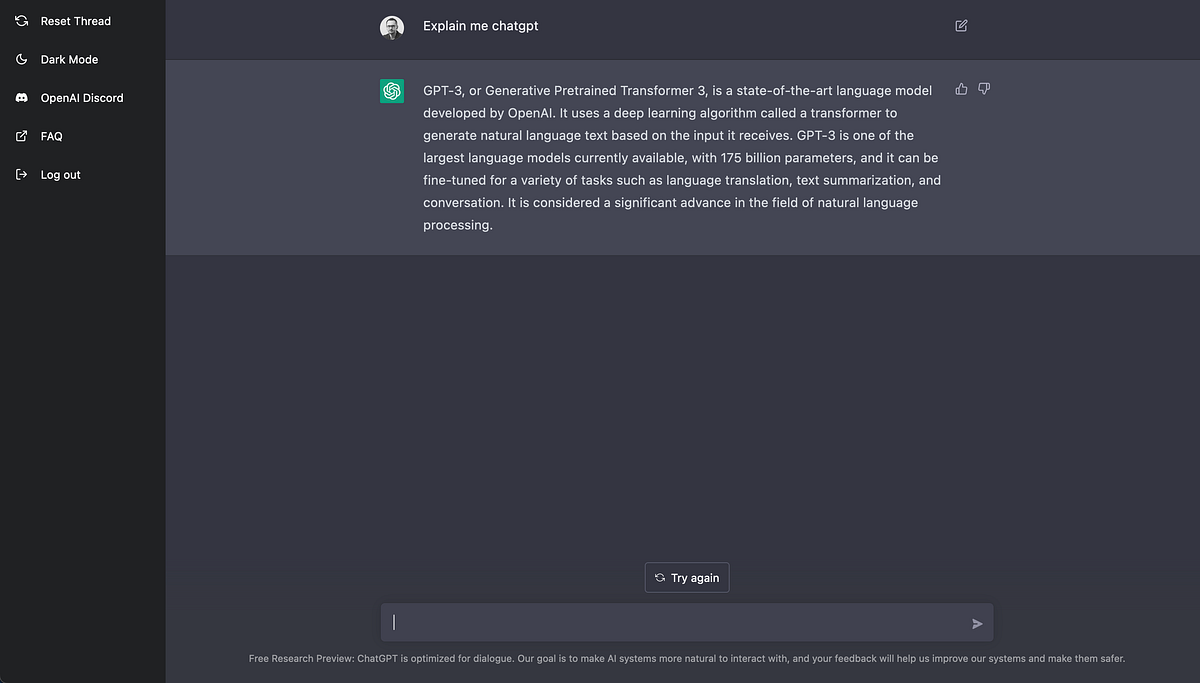Select the Reset Thread label in the sidebar
1200x683 pixels.
click(x=76, y=21)
